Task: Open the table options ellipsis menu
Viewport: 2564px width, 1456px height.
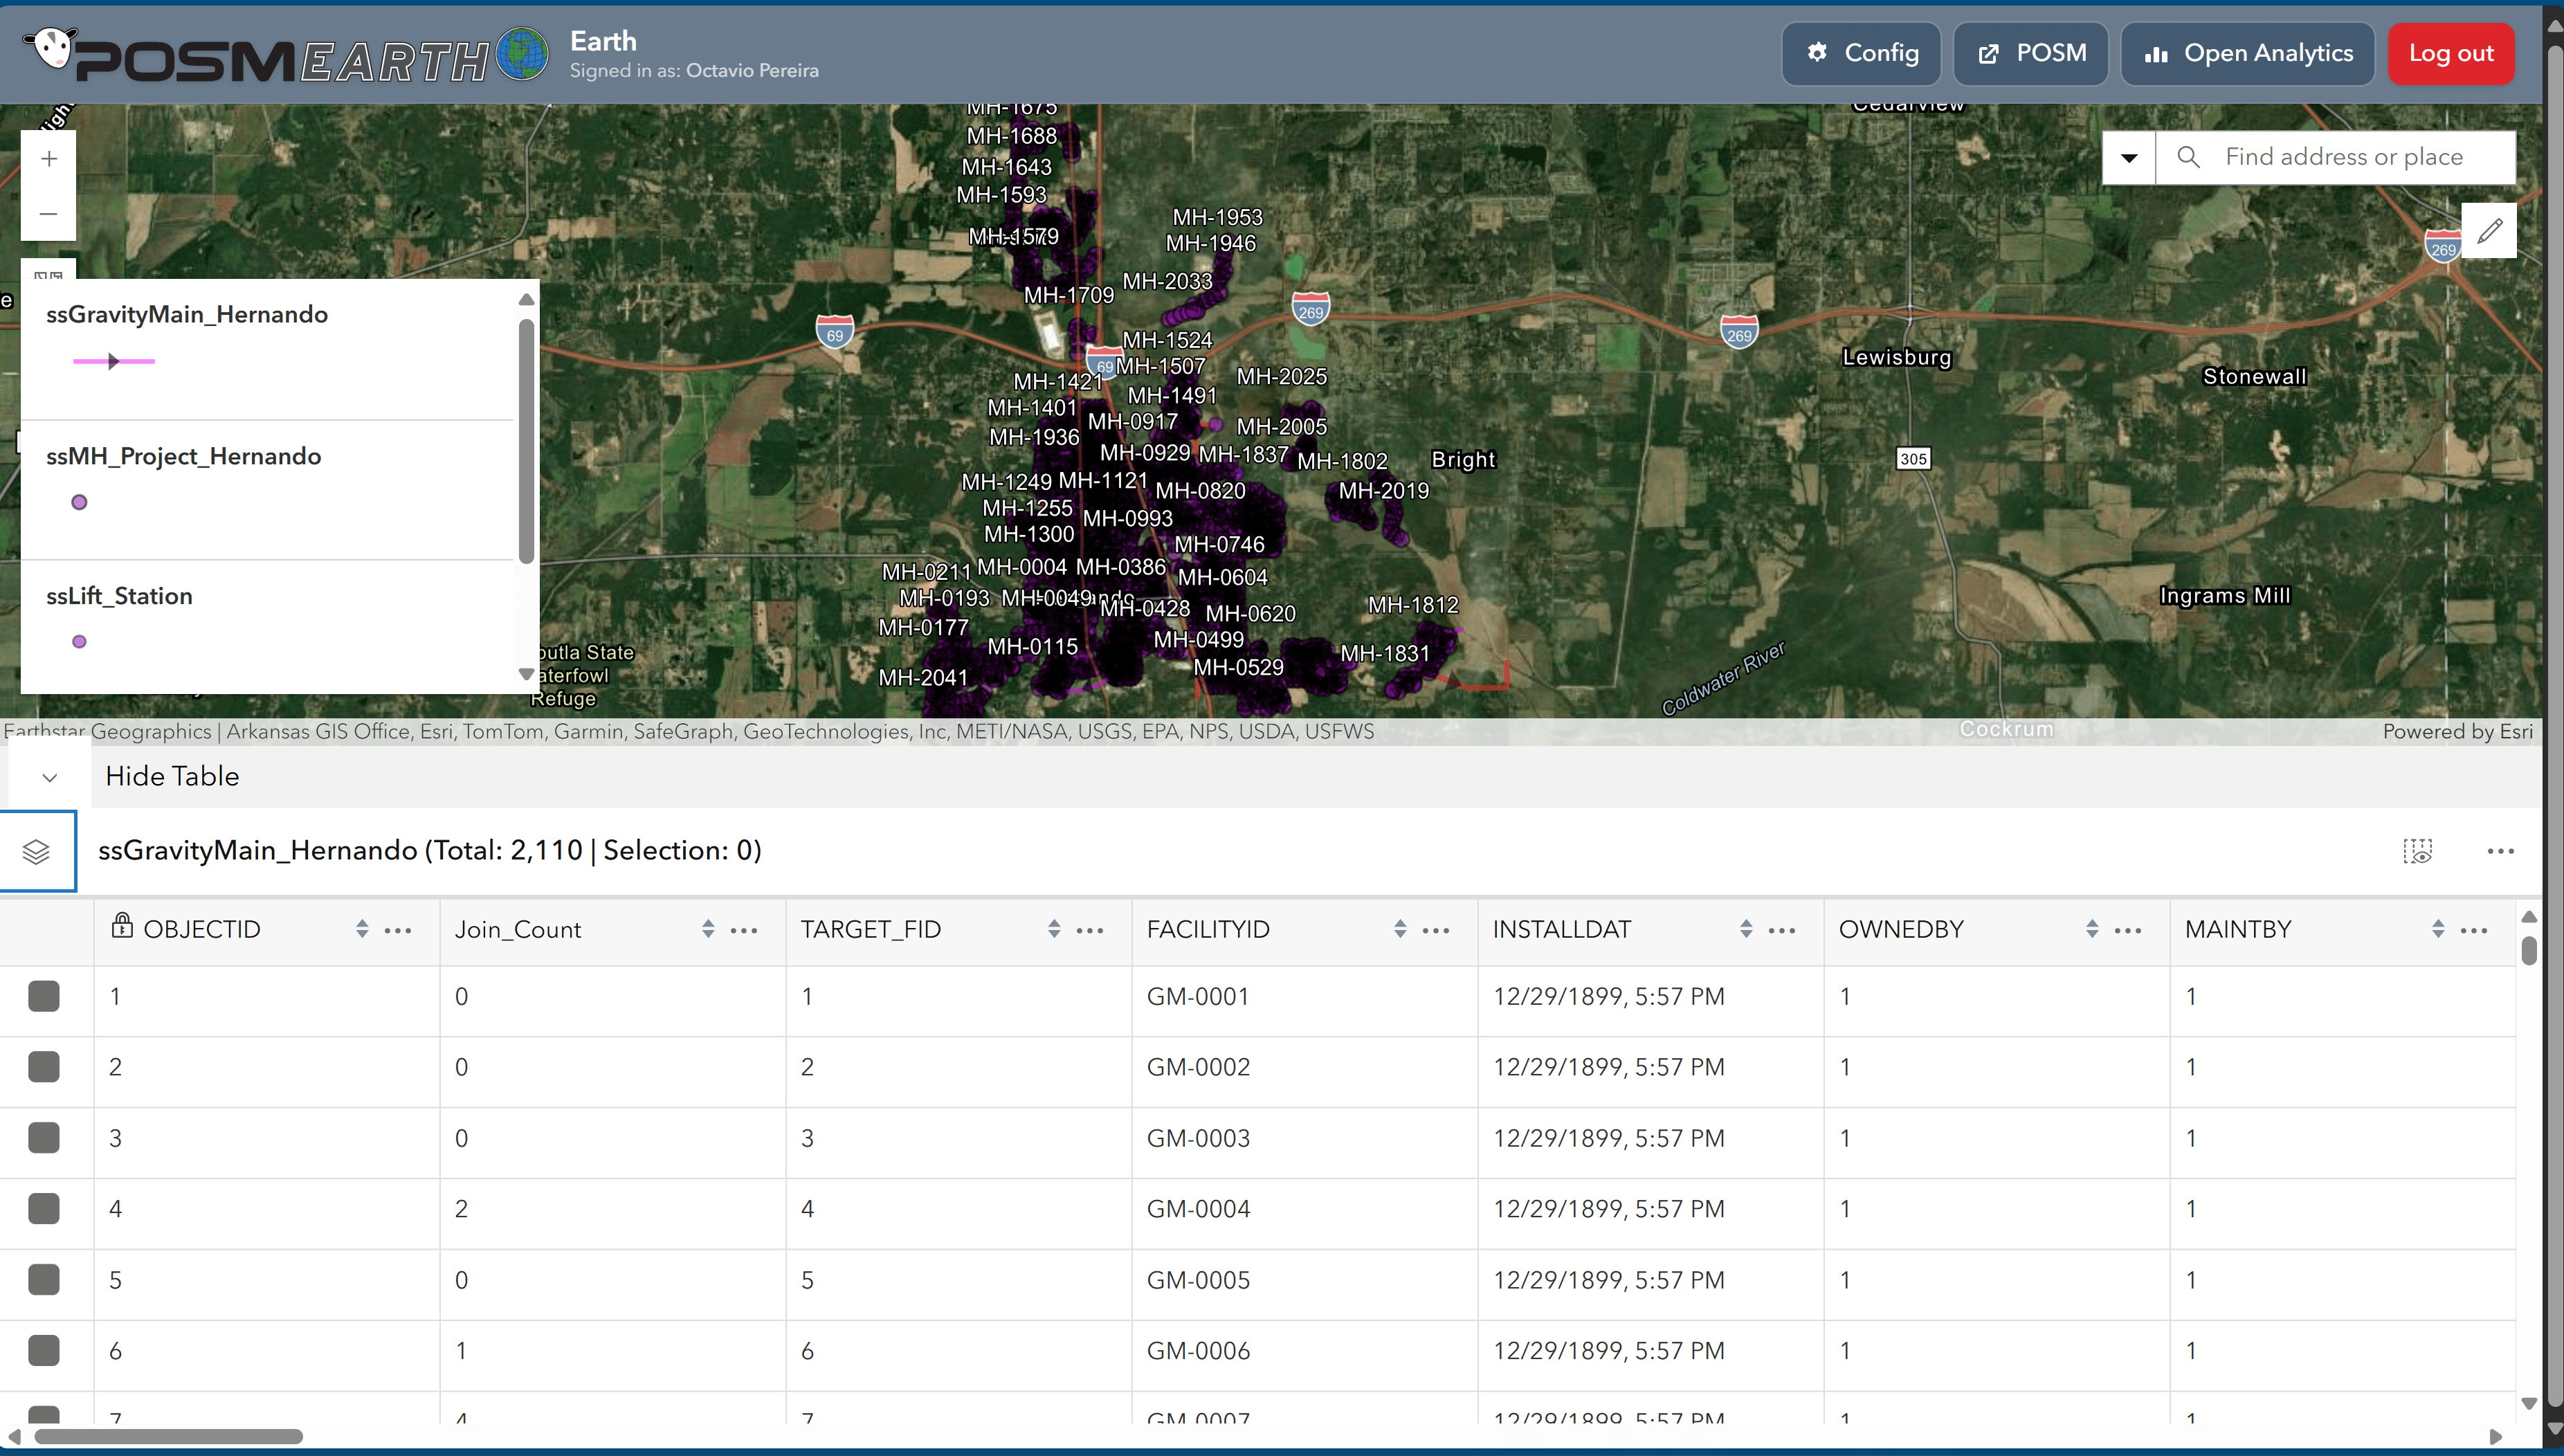Action: 2500,851
